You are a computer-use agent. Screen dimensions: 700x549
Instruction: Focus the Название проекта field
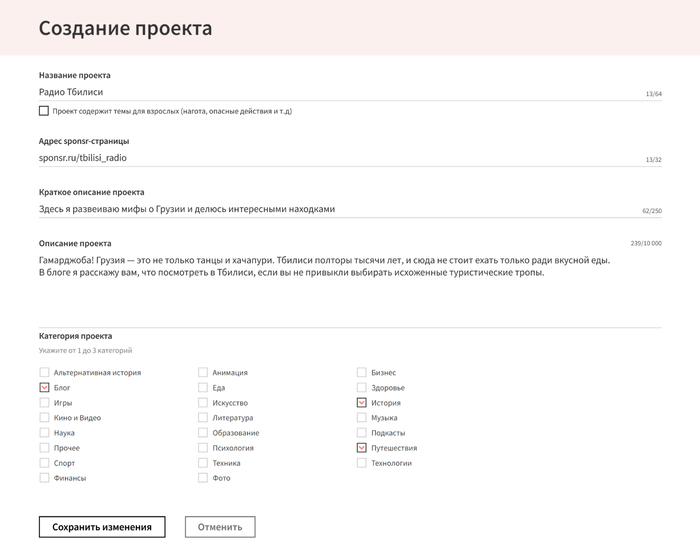click(330, 92)
